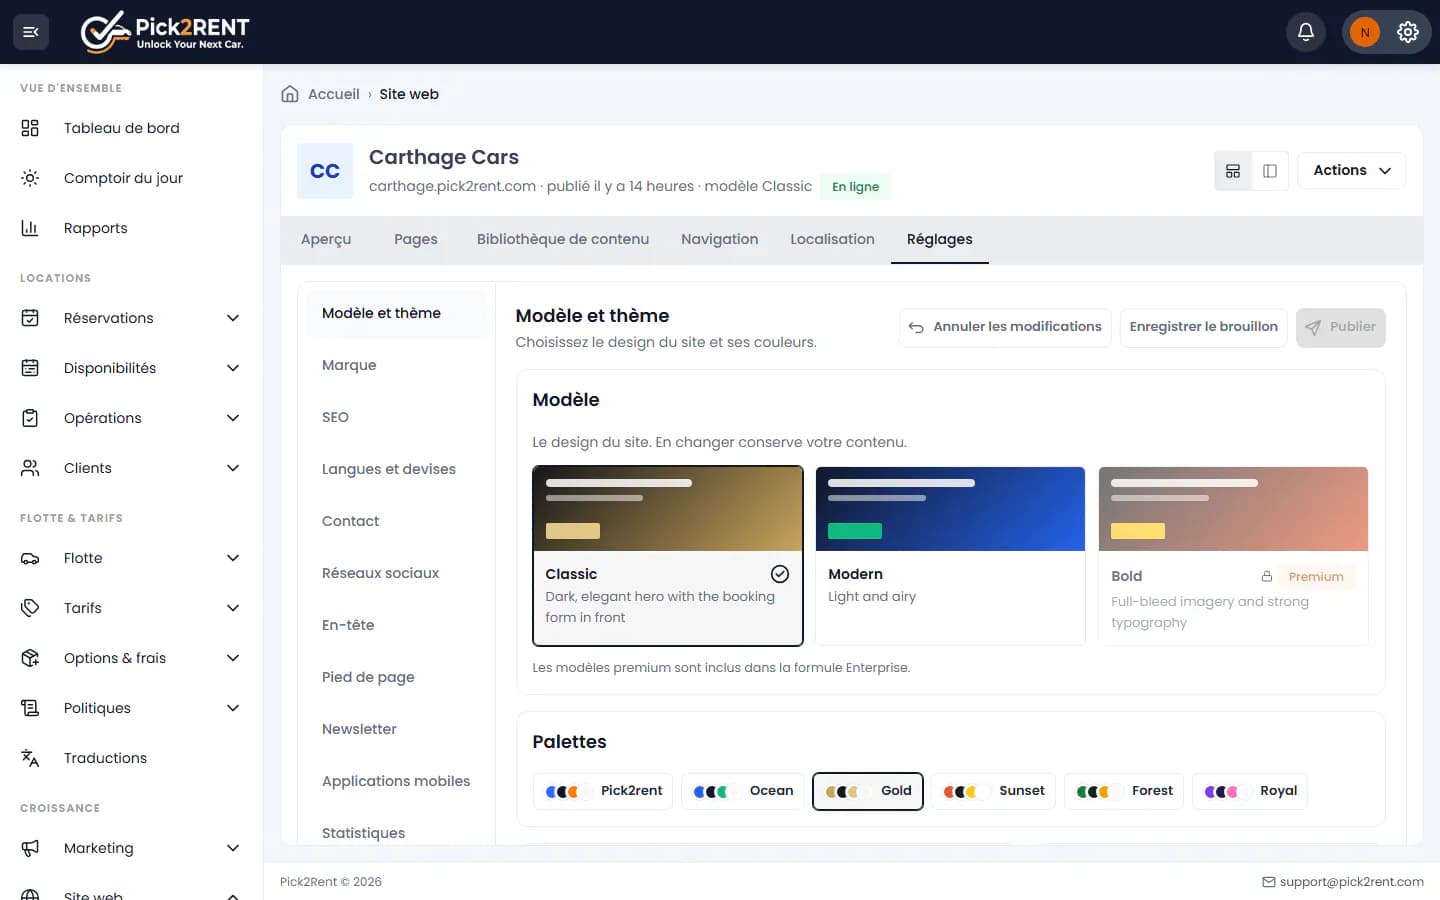This screenshot has width=1440, height=900.
Task: Click Annuler les modifications button
Action: (1005, 328)
